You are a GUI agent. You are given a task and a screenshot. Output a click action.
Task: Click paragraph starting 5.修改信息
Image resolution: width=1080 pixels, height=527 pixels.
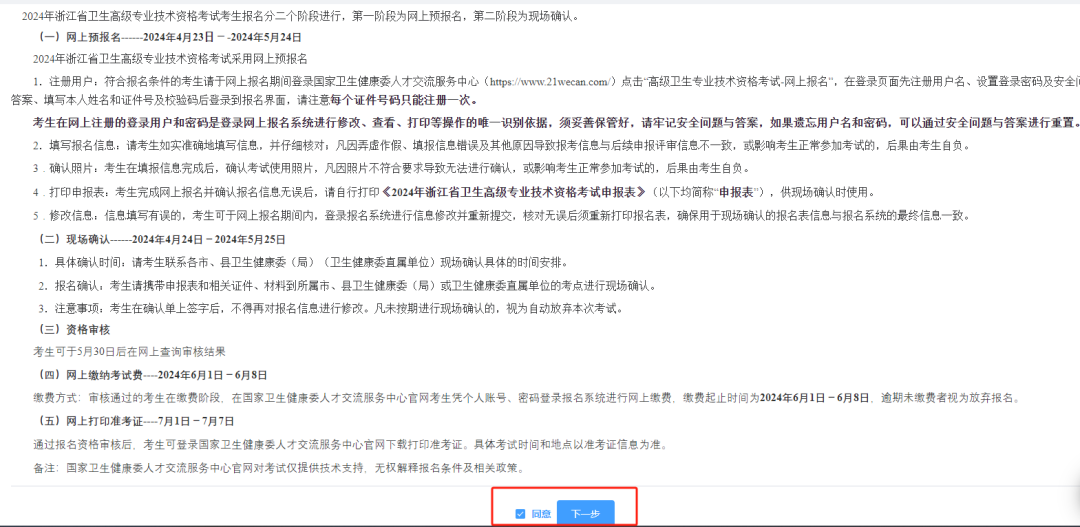click(x=501, y=216)
